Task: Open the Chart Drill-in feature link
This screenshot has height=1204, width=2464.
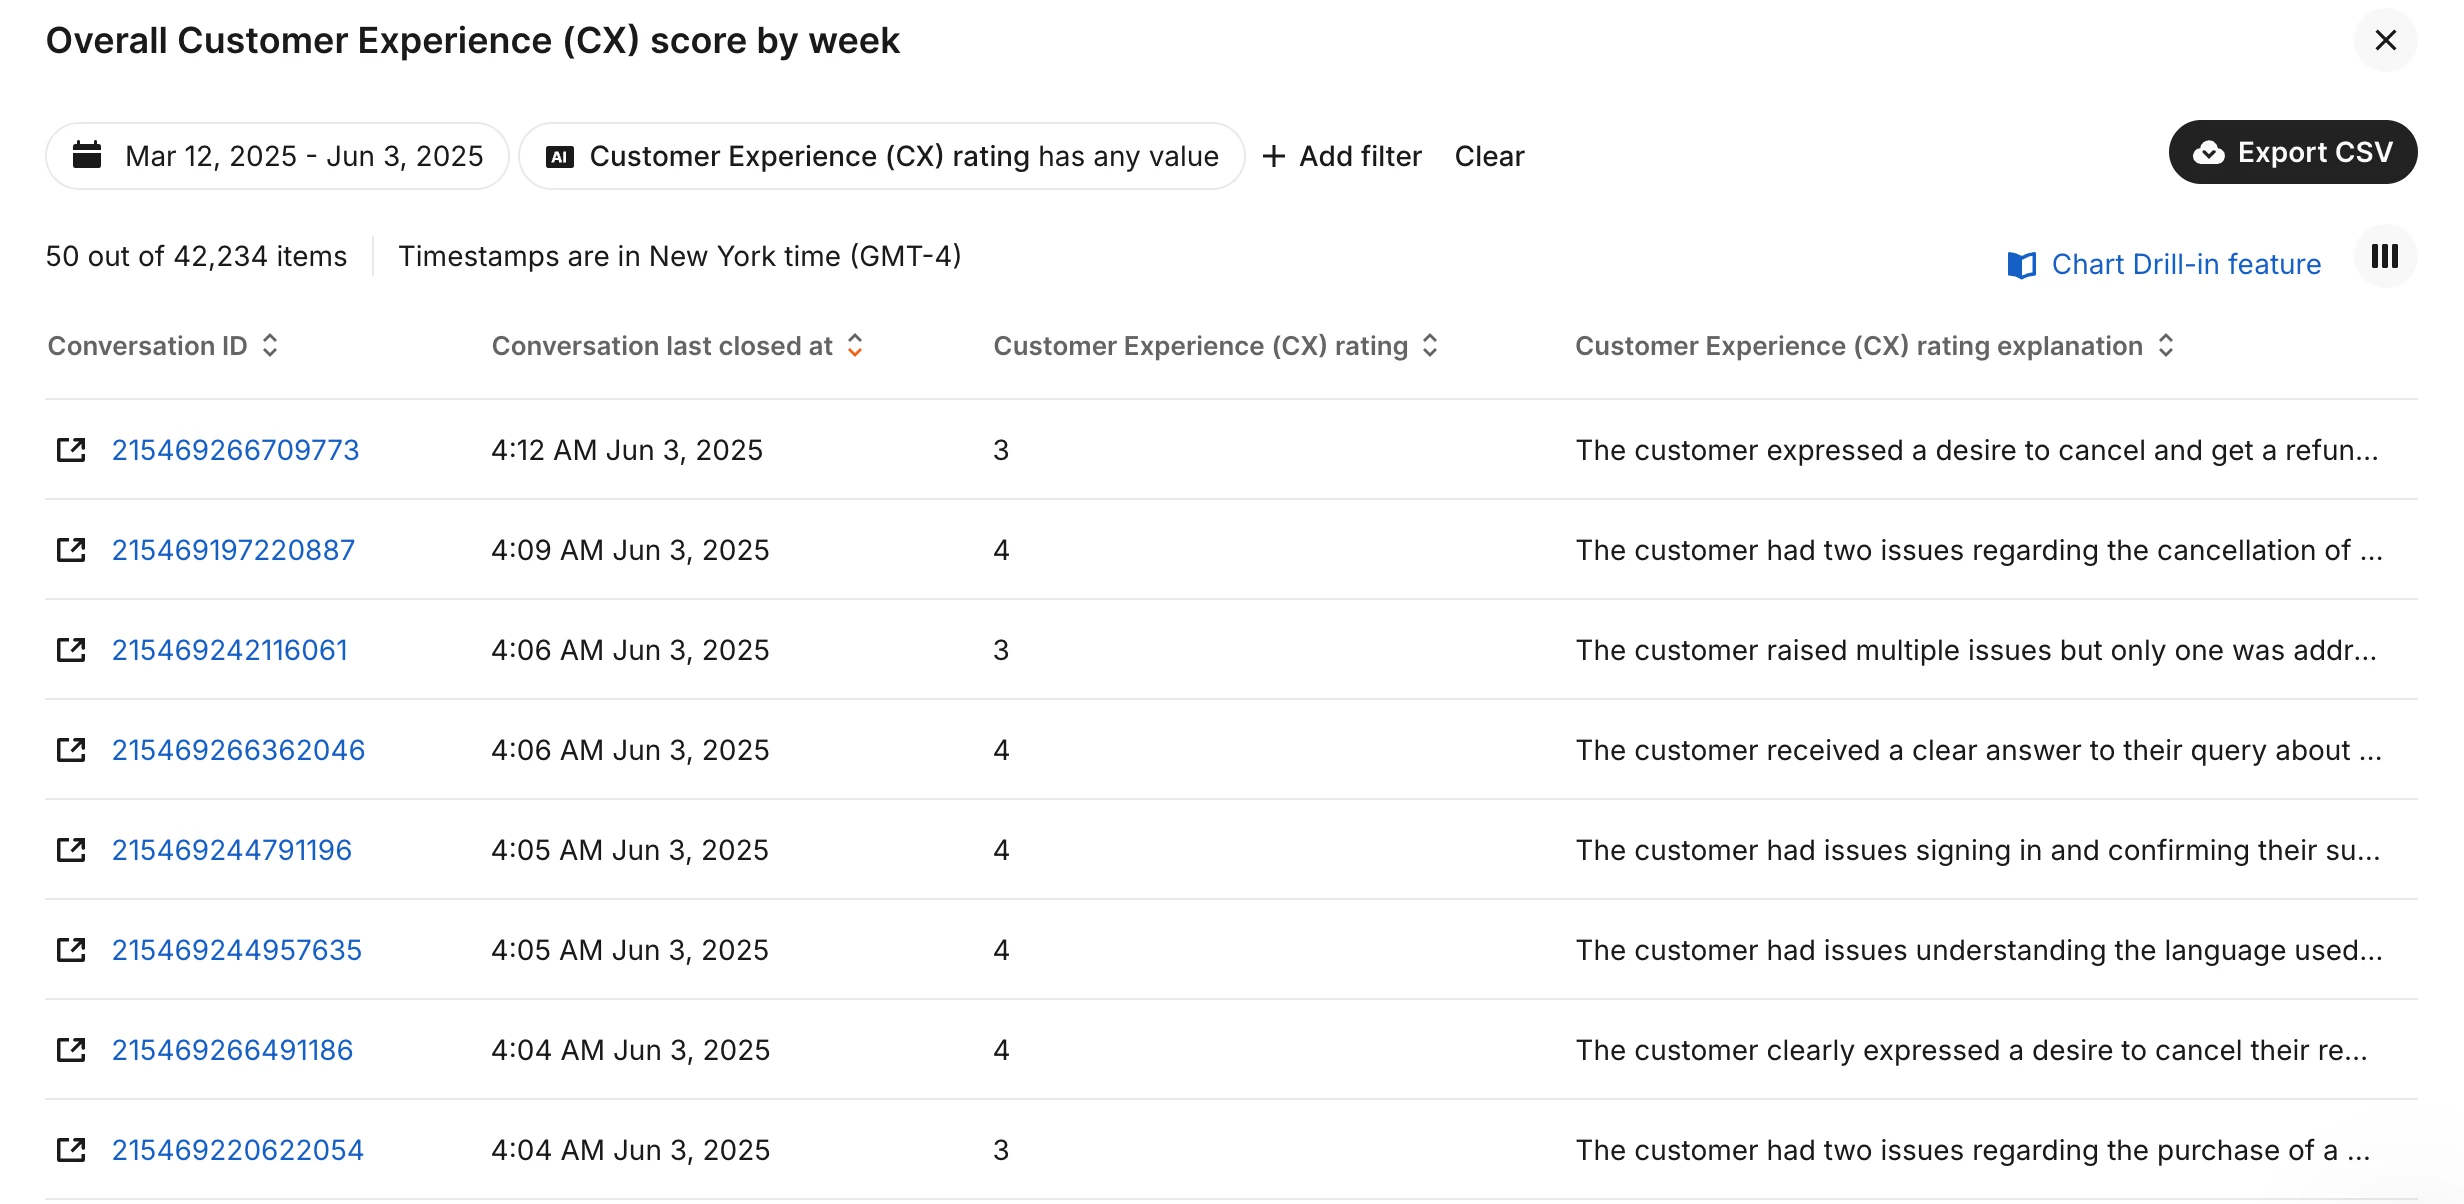Action: (x=2186, y=264)
